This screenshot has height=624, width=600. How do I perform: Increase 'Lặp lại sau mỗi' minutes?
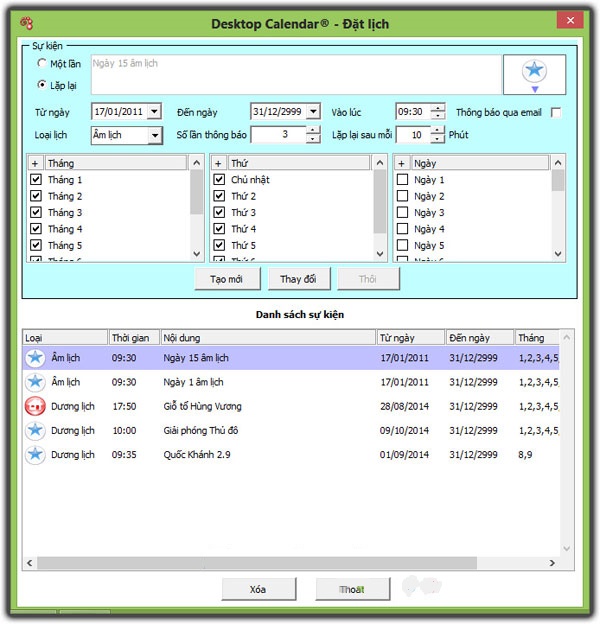click(x=437, y=131)
